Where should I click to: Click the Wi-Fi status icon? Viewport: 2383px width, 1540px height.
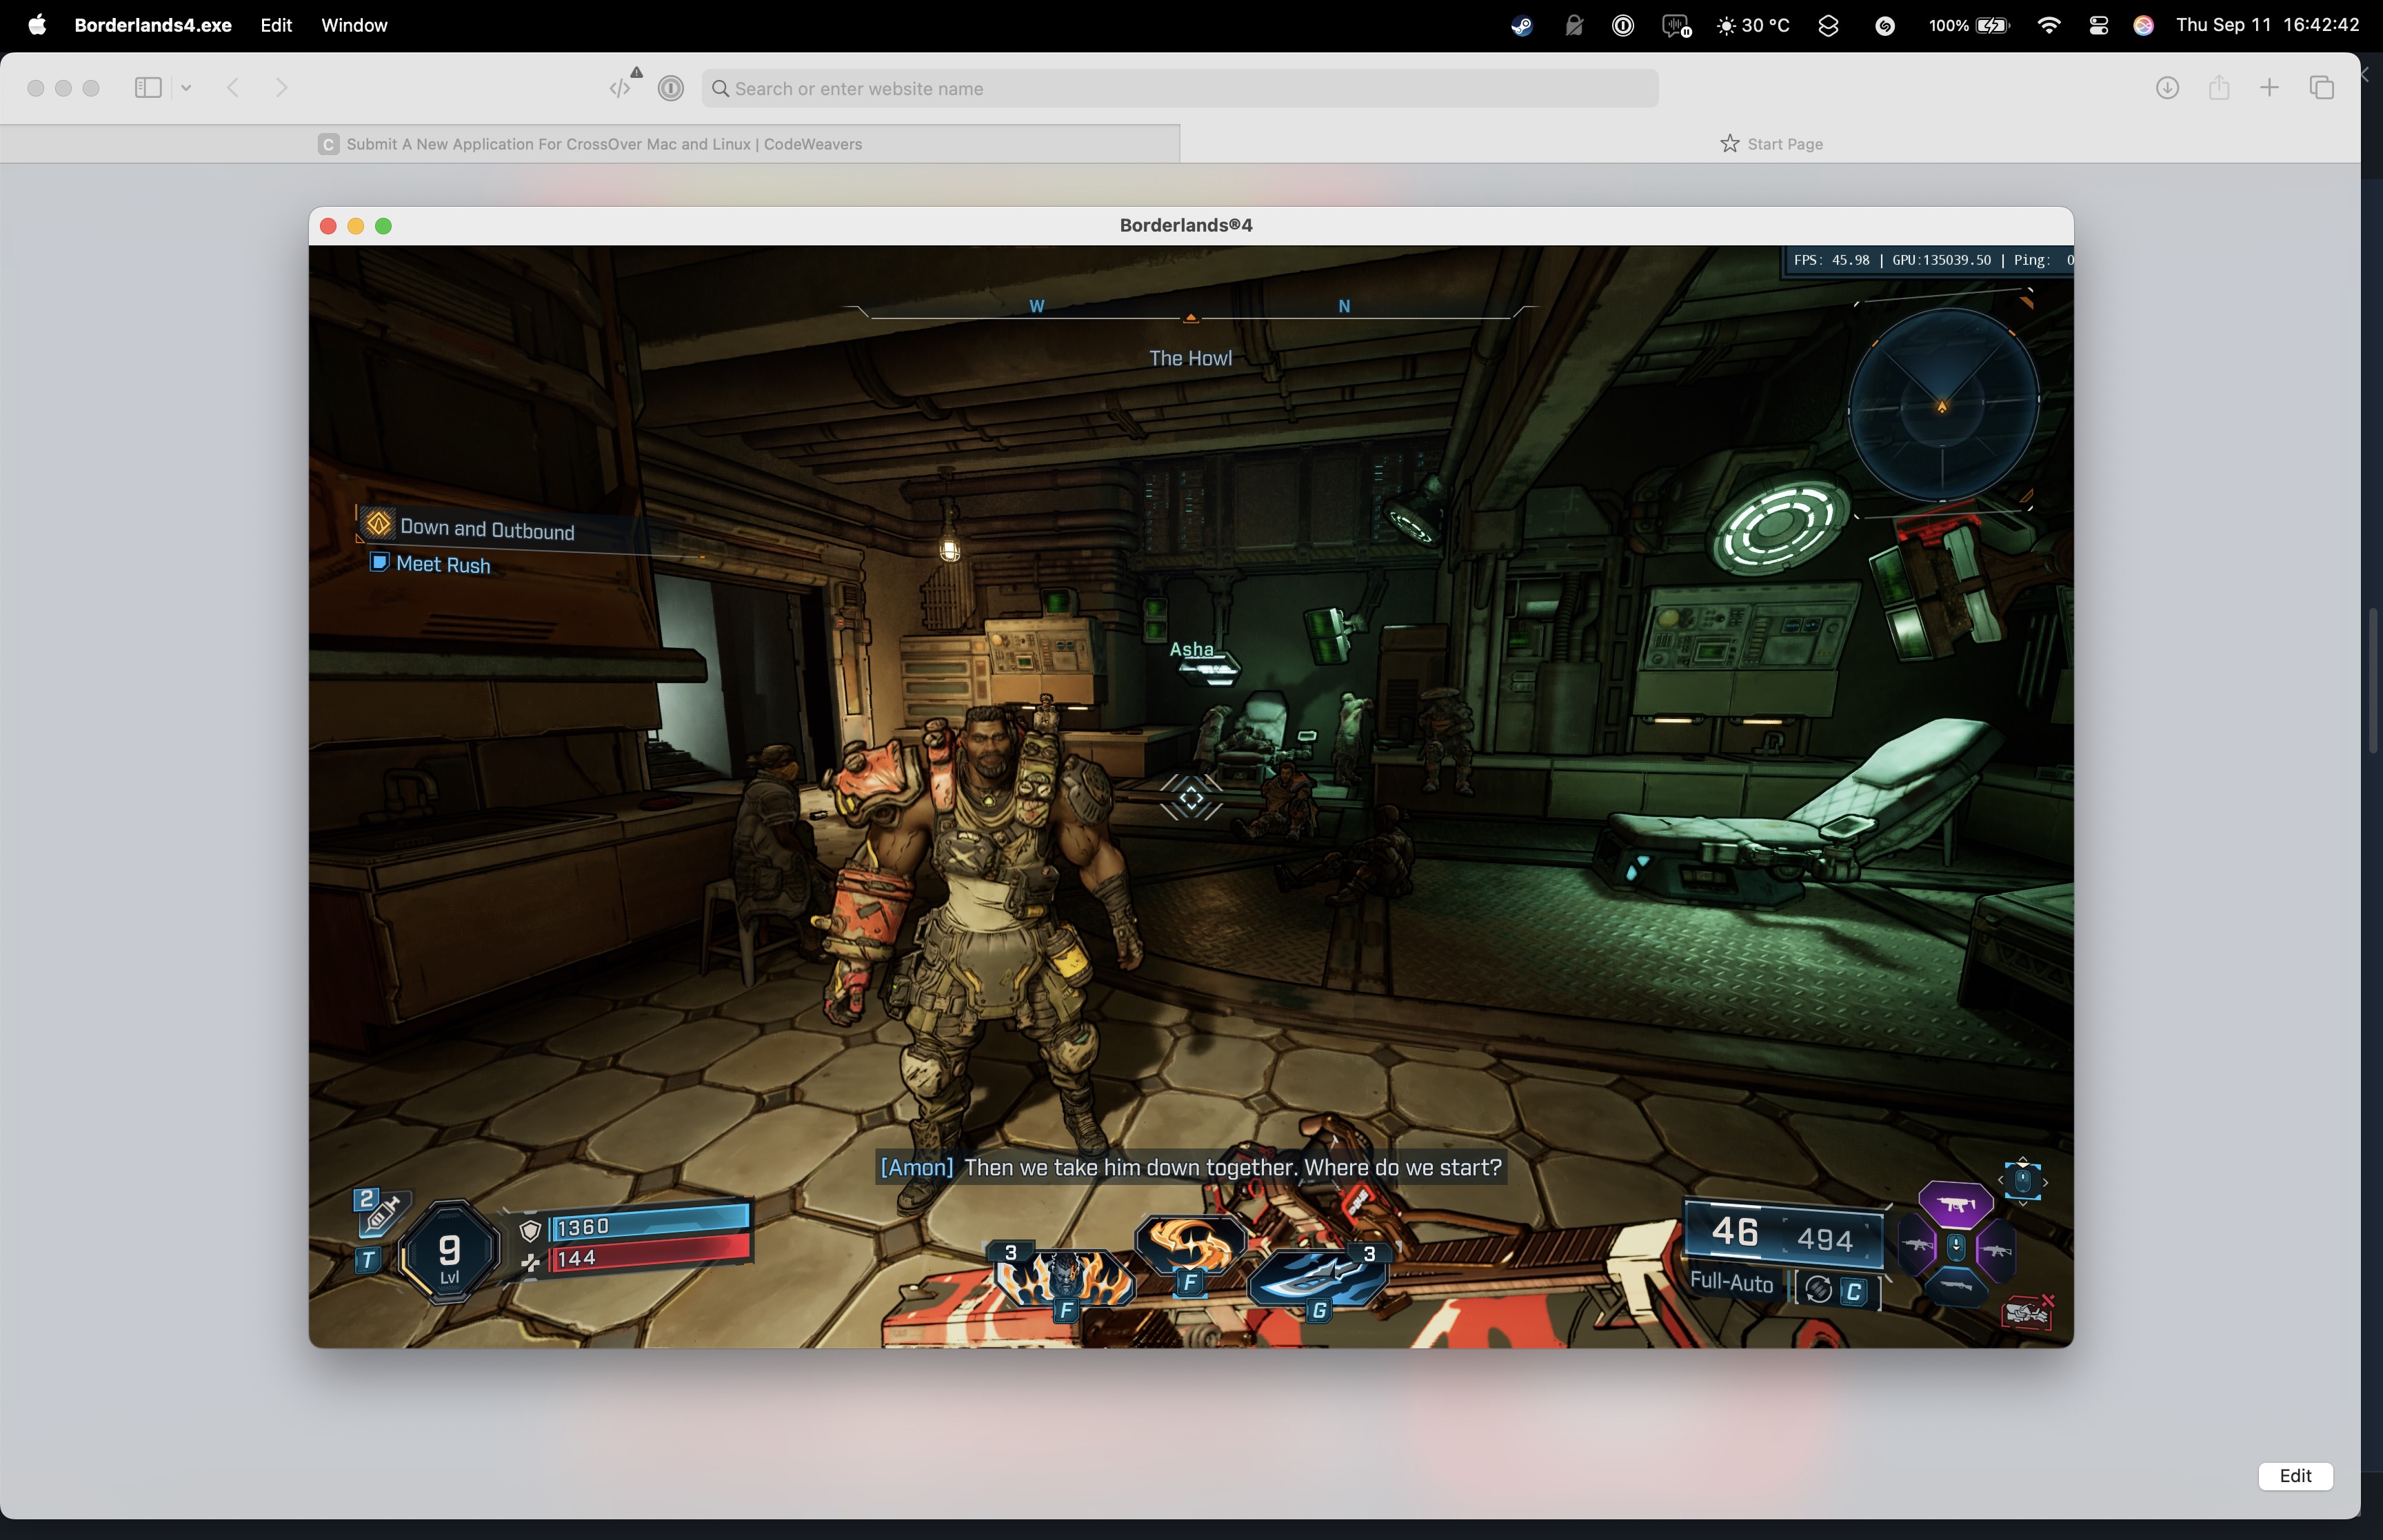(x=2048, y=26)
